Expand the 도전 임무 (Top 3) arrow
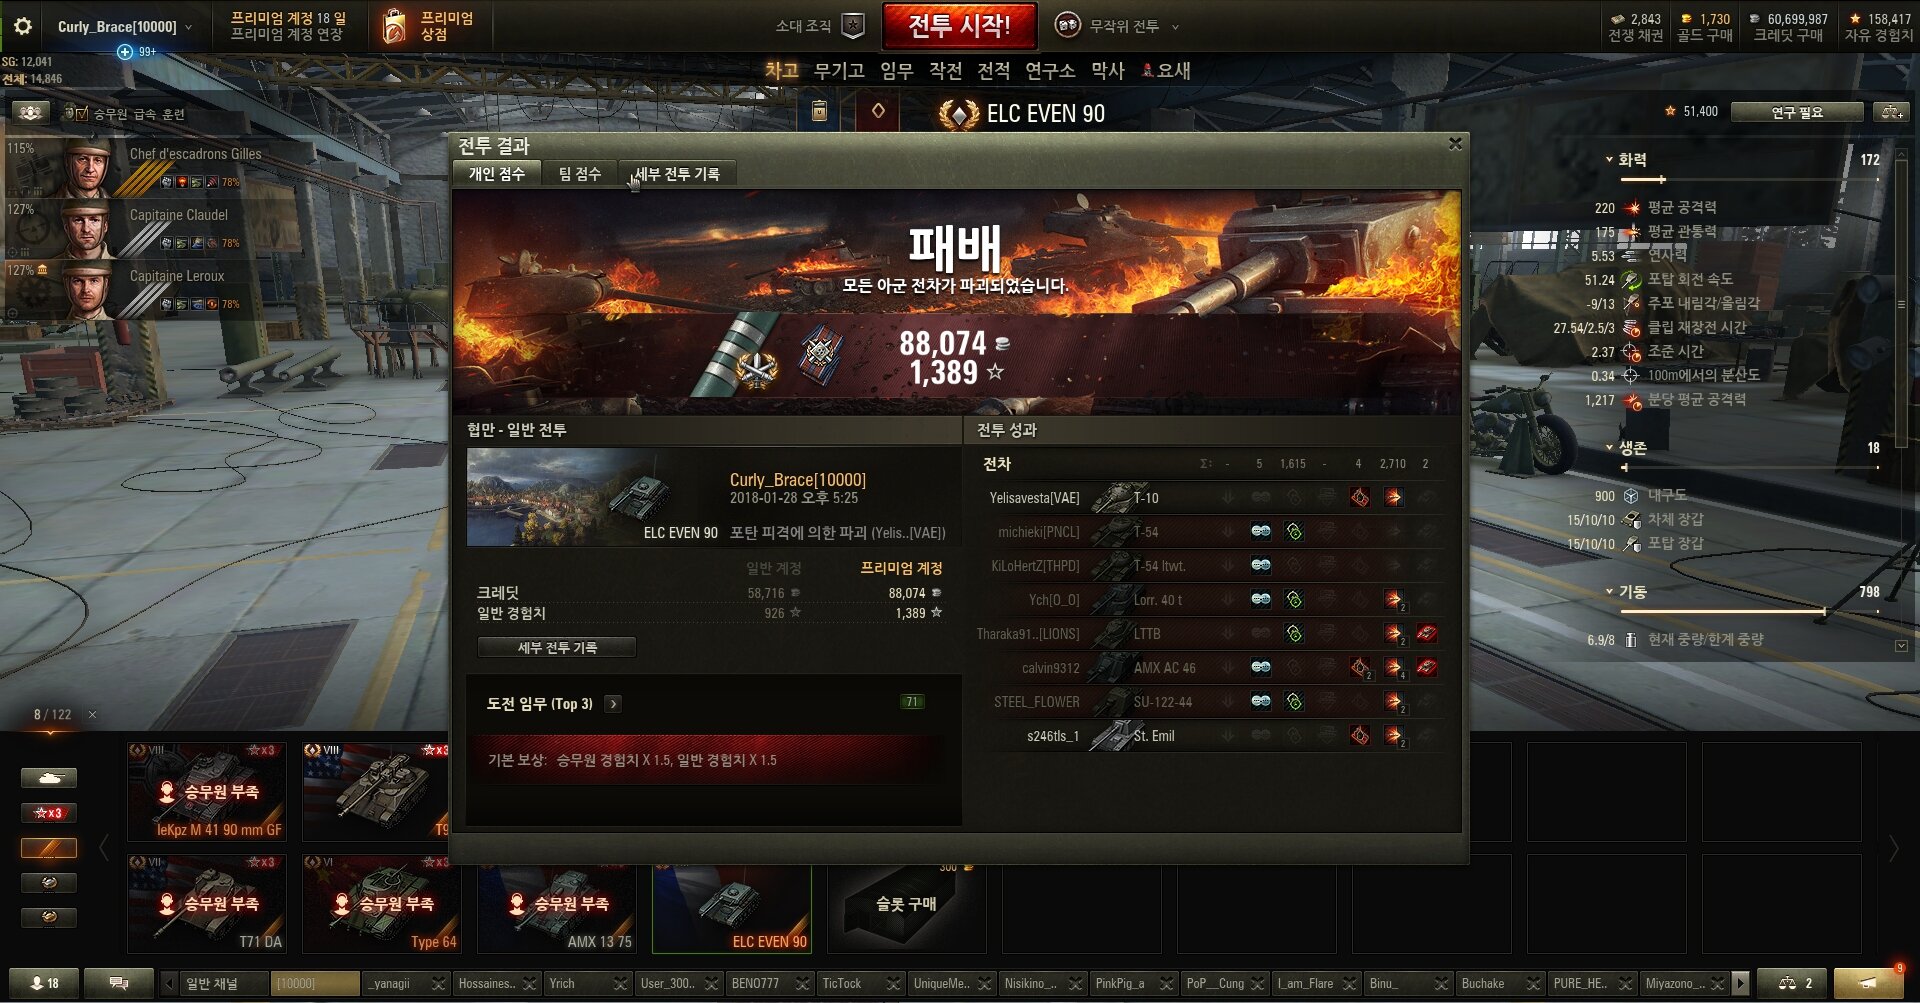Viewport: 1920px width, 1003px height. (613, 704)
